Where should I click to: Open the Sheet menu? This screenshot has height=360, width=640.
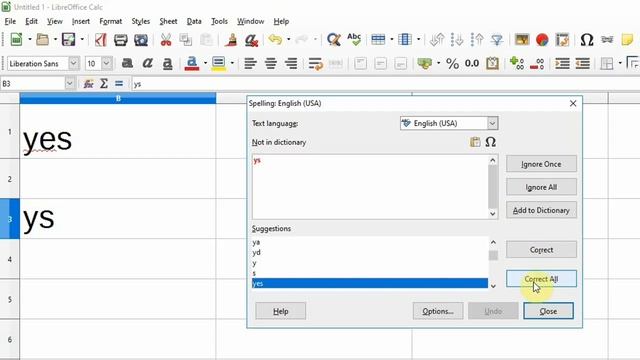coord(168,21)
